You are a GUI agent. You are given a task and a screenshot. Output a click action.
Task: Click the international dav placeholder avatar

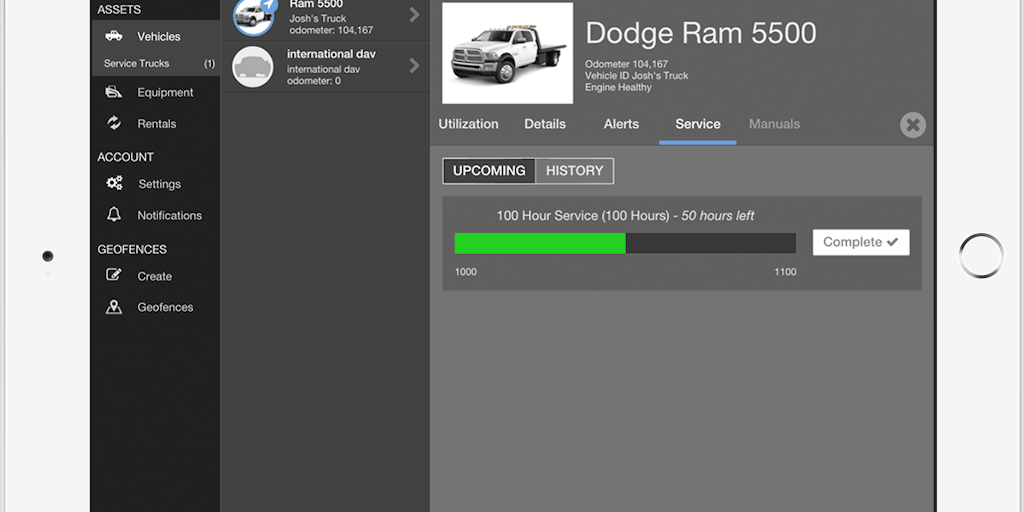[253, 67]
